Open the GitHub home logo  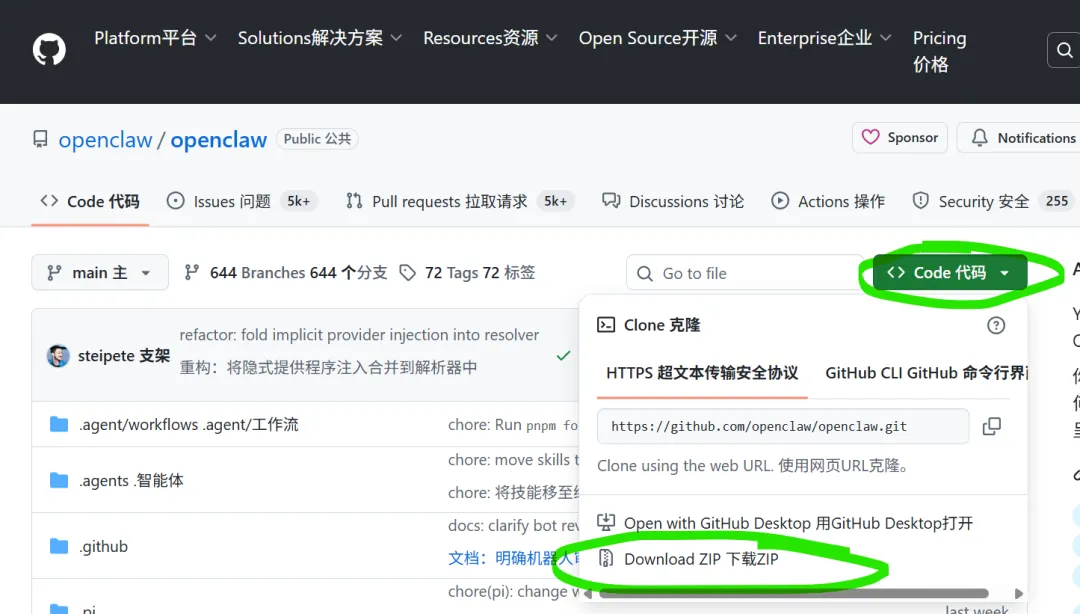[49, 50]
